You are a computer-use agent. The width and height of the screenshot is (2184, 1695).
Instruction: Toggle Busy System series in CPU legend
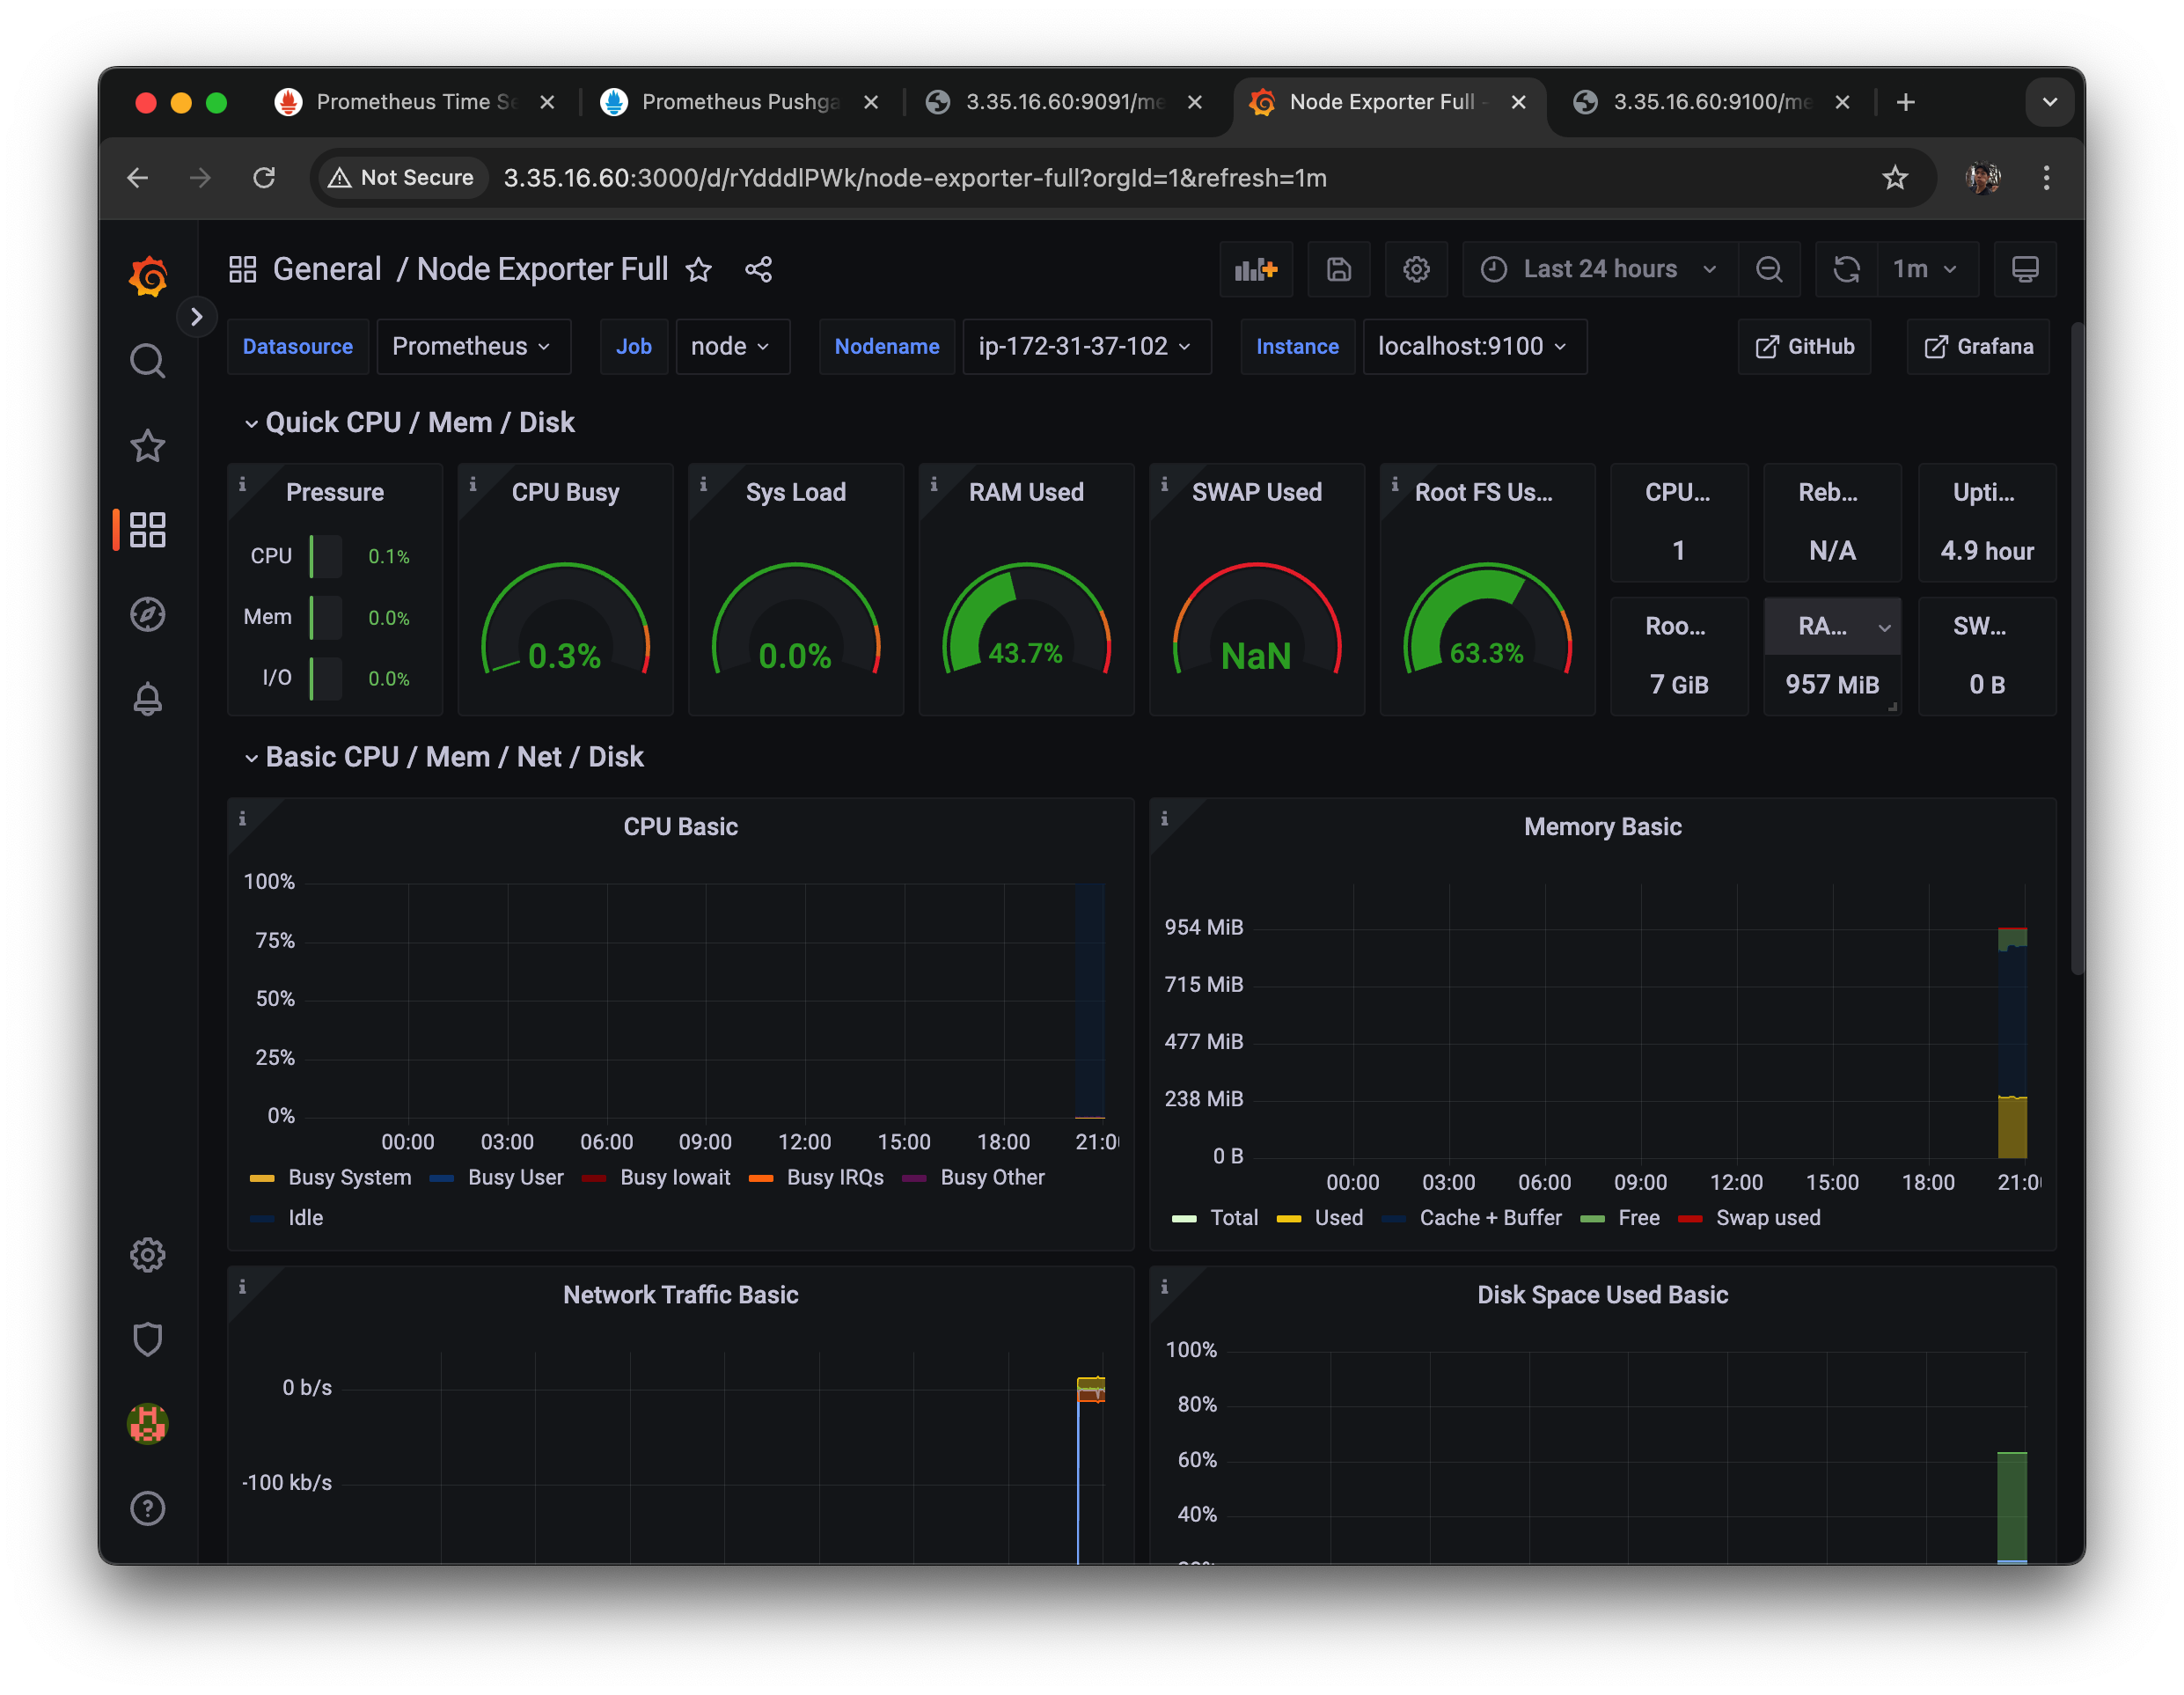pyautogui.click(x=348, y=1177)
